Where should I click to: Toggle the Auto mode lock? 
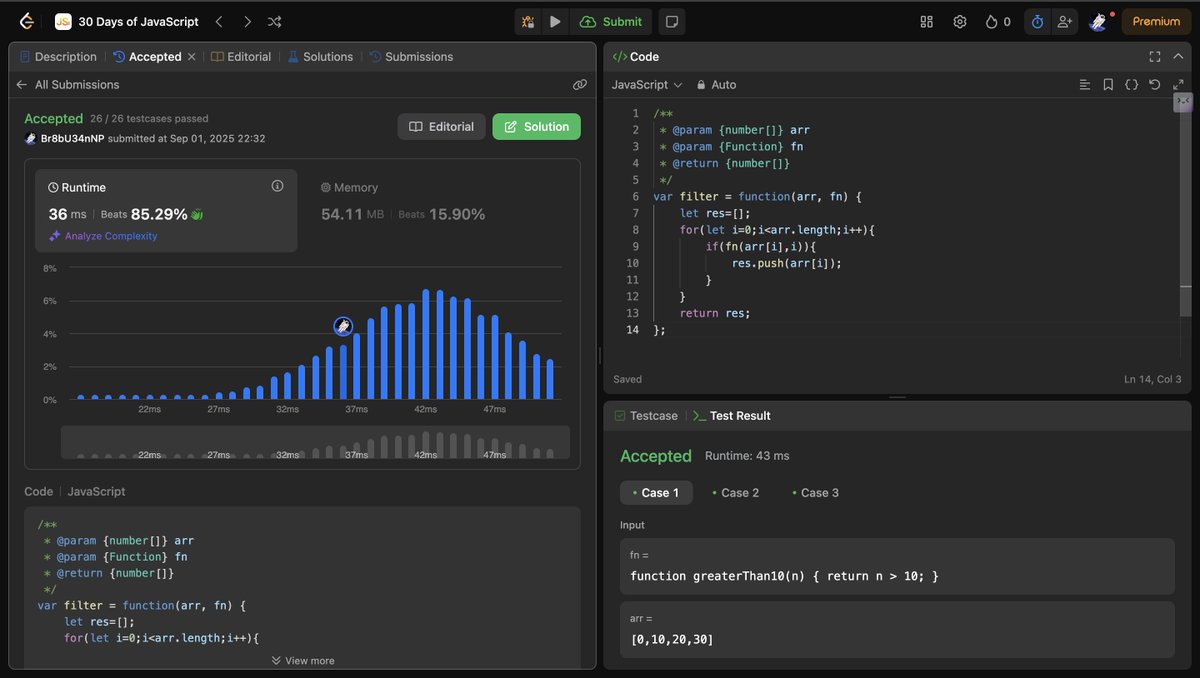pos(716,85)
